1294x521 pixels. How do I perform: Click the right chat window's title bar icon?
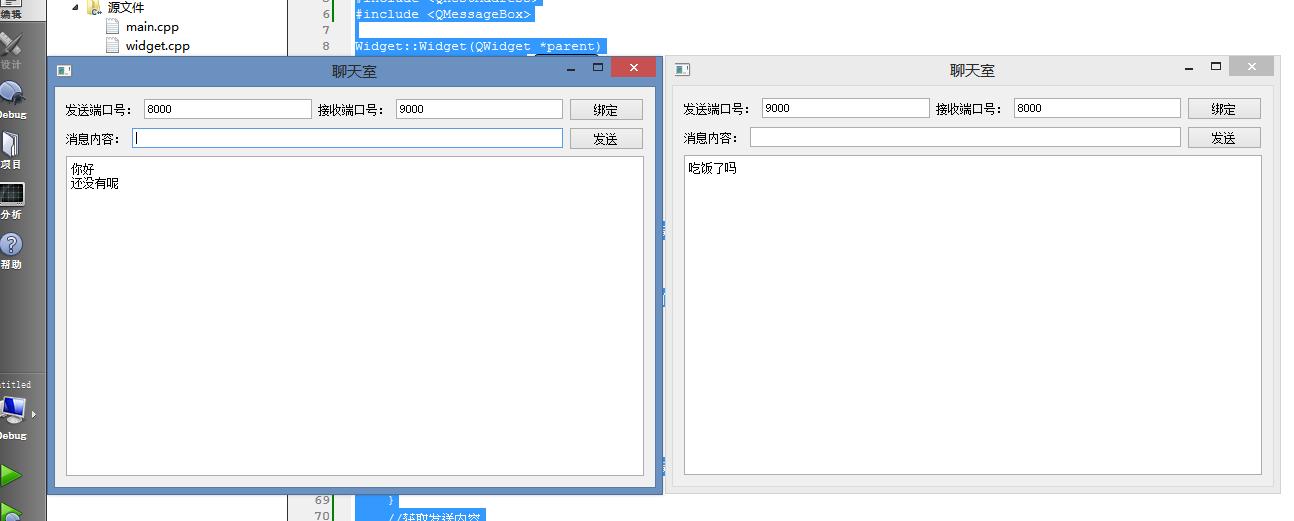(x=682, y=70)
